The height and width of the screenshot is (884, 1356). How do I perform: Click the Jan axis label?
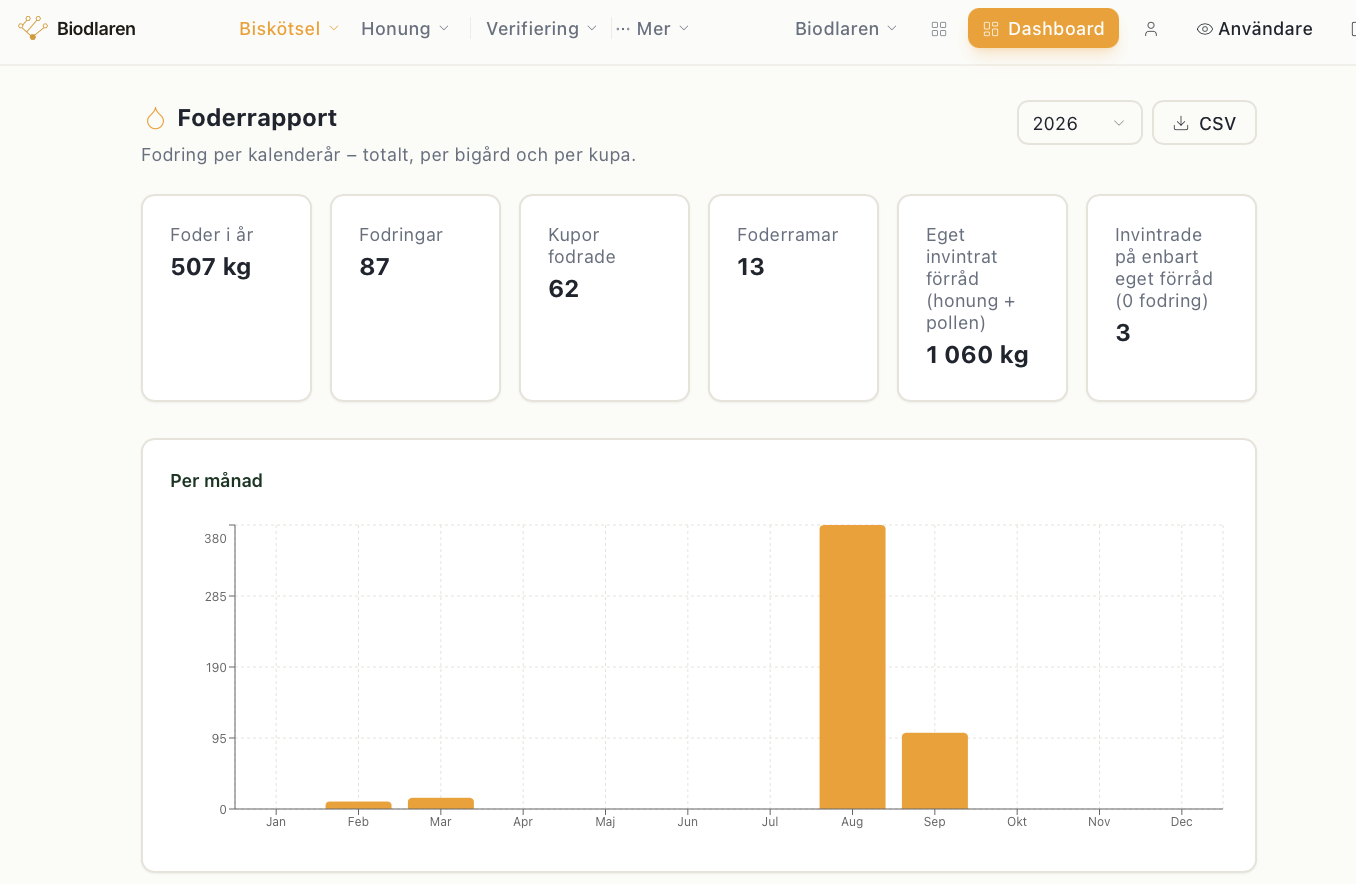click(x=276, y=822)
